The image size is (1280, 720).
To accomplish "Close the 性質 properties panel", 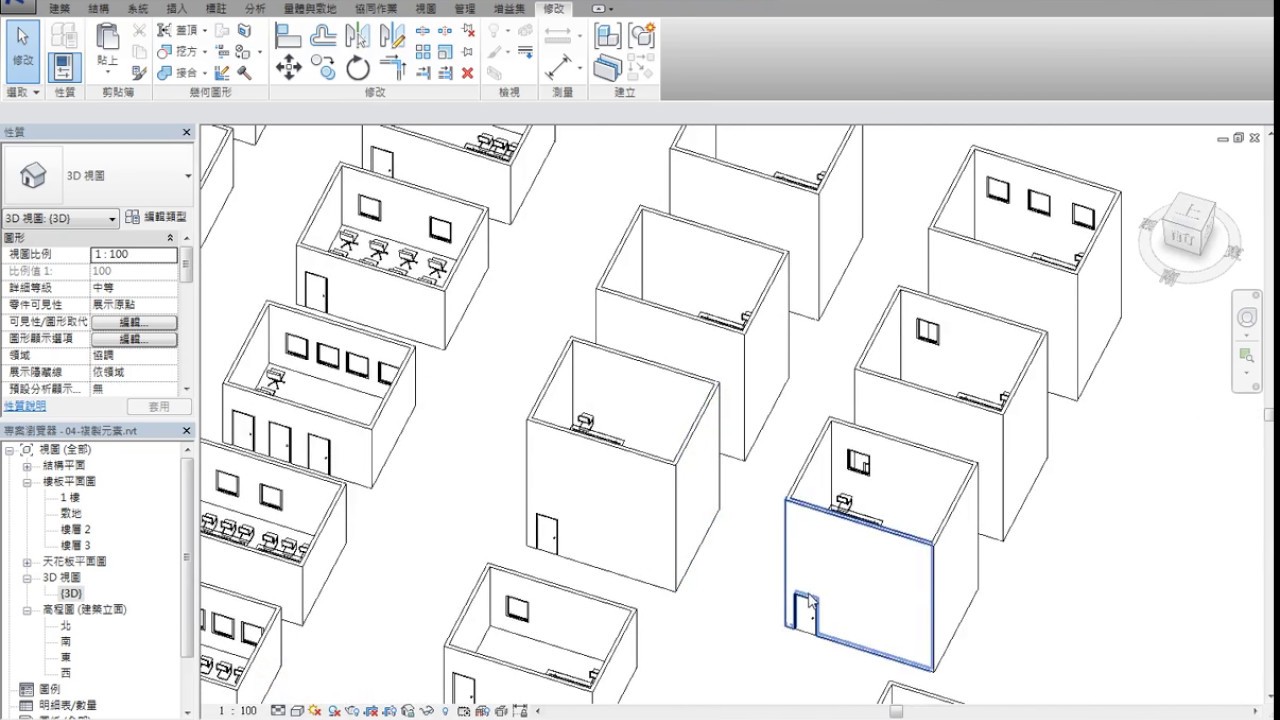I will [186, 132].
